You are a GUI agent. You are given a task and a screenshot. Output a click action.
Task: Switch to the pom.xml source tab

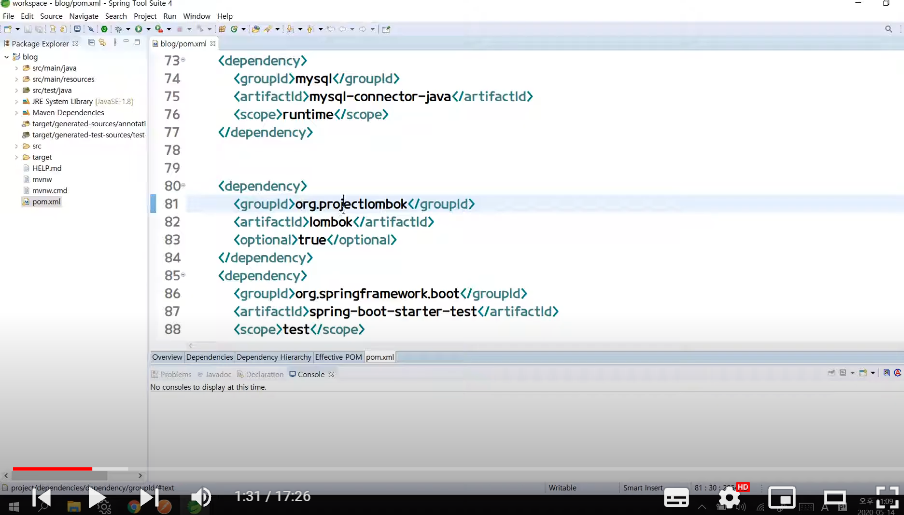[x=380, y=358]
